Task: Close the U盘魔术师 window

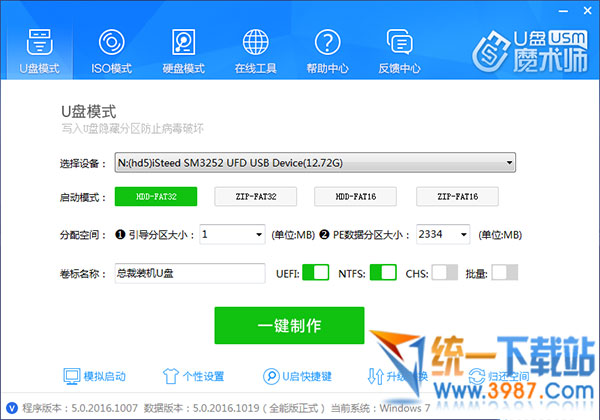Action: (x=587, y=11)
